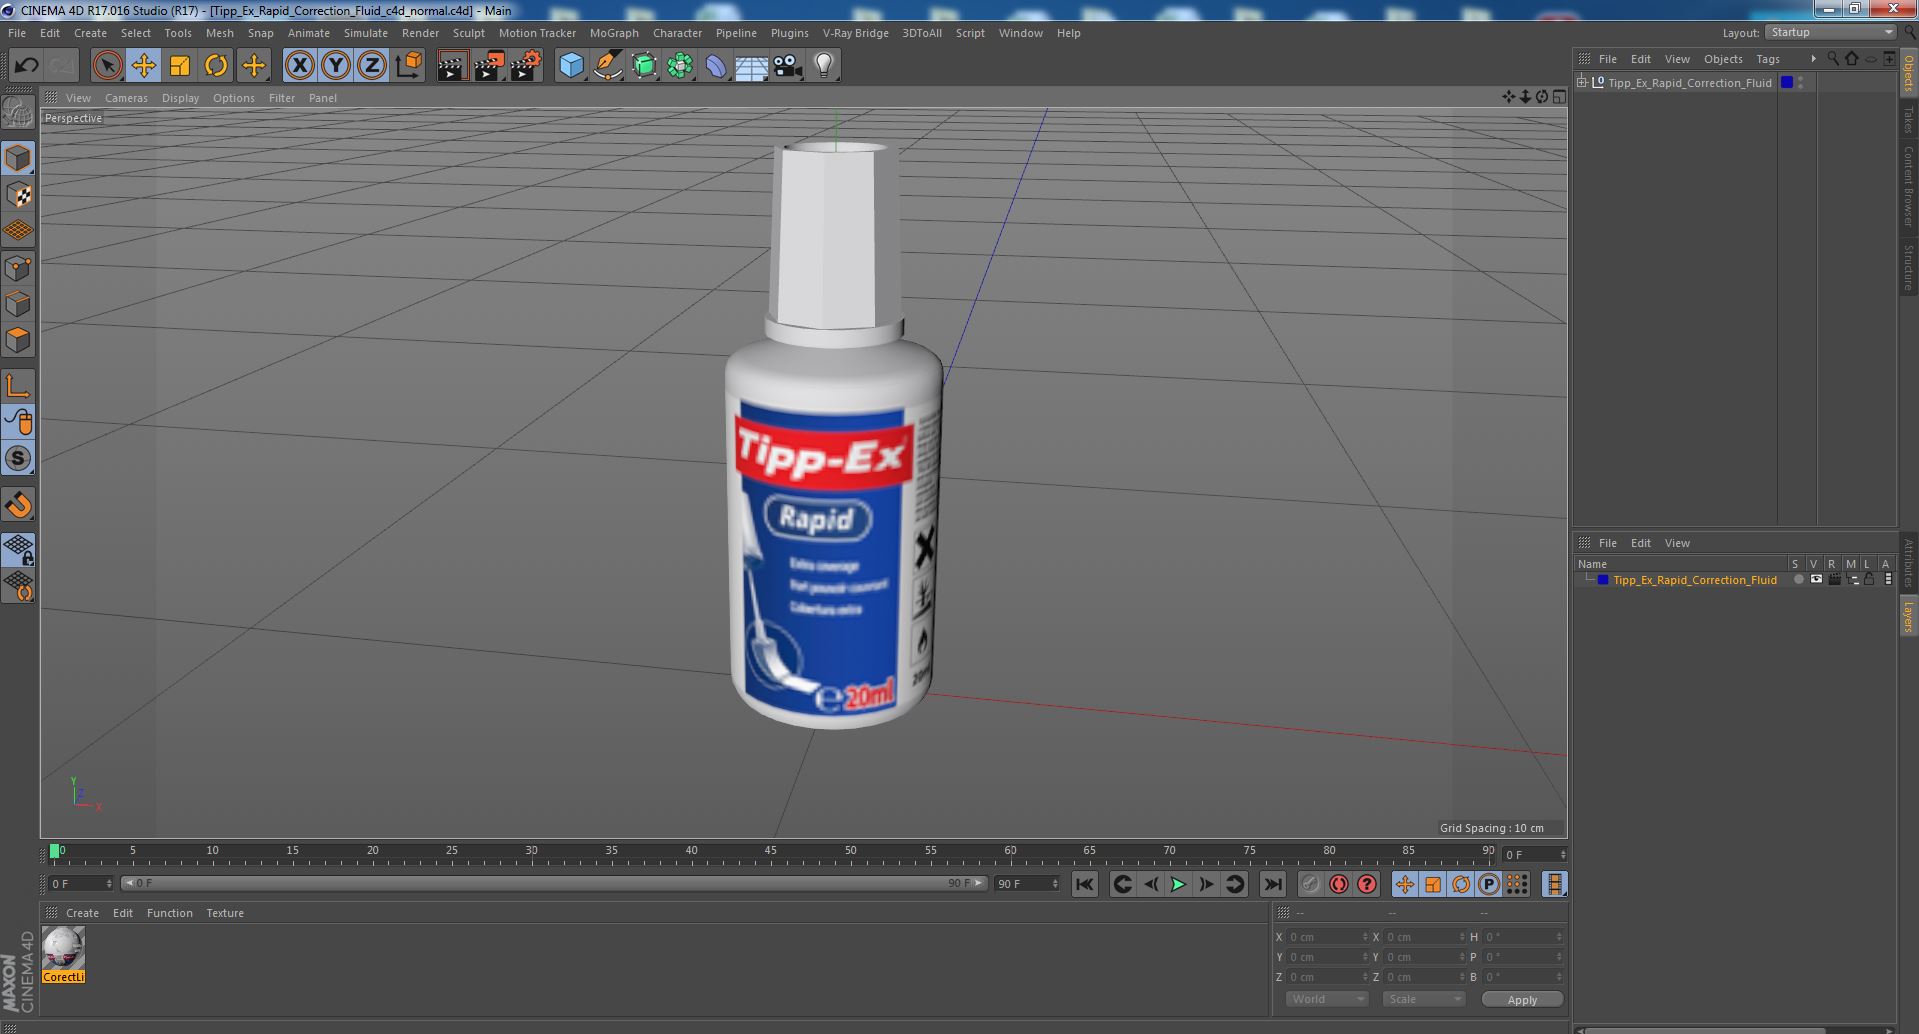The height and width of the screenshot is (1034, 1919).
Task: Render the active view clapboard icon
Action: [x=452, y=66]
